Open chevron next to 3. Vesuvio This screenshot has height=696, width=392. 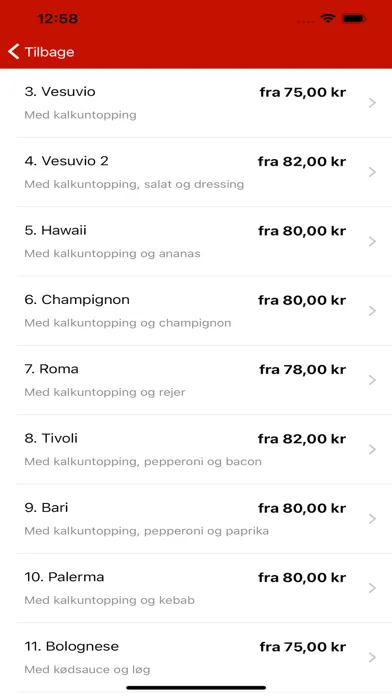372,103
